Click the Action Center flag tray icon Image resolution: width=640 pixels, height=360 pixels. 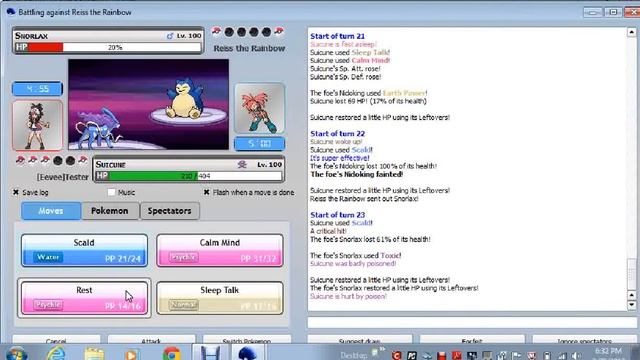point(517,356)
